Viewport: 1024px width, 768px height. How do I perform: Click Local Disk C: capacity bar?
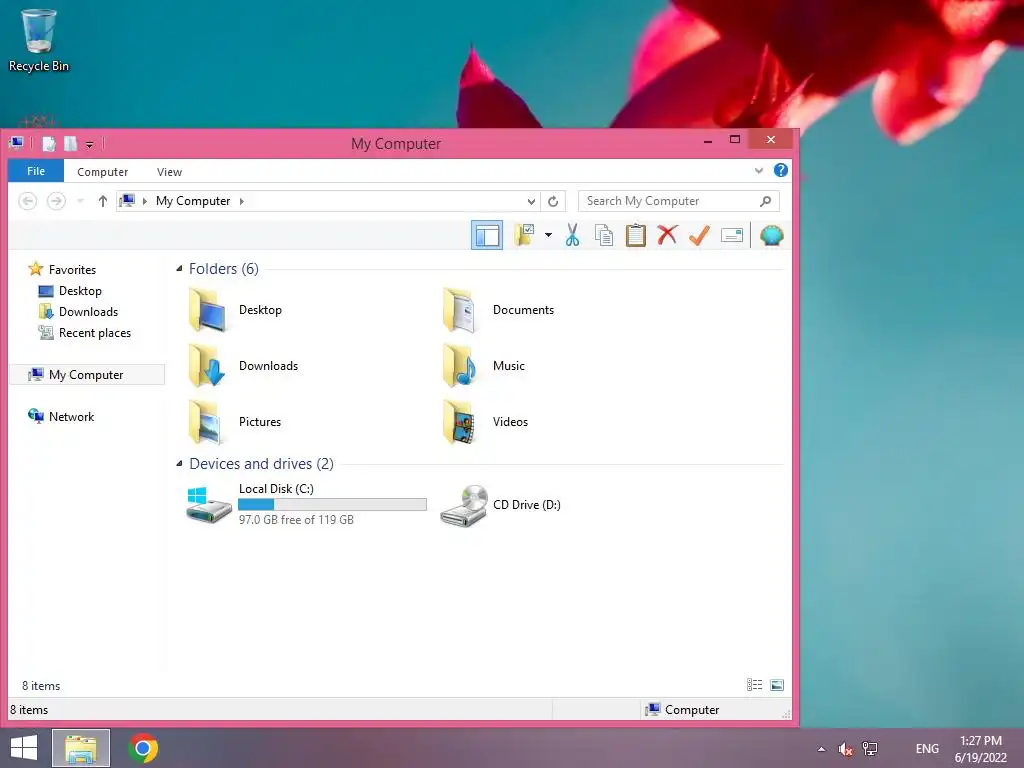(332, 504)
